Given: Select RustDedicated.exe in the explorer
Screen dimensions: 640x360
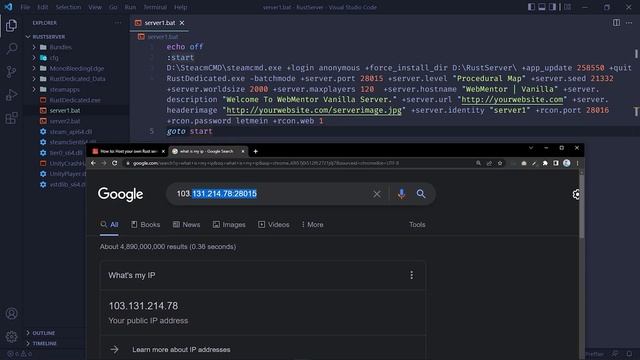Looking at the screenshot, I should (75, 100).
